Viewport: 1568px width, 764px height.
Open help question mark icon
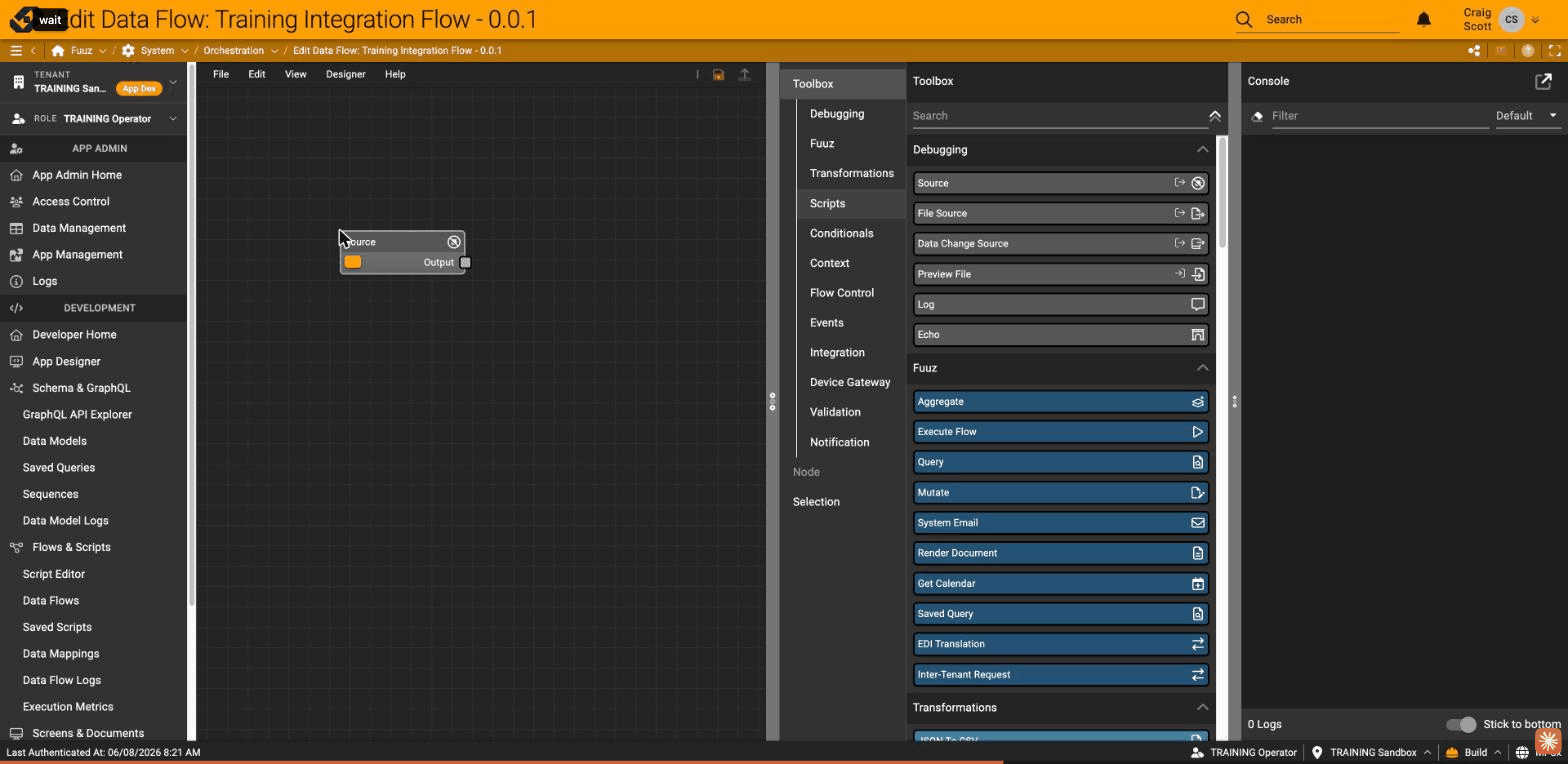click(x=1528, y=50)
